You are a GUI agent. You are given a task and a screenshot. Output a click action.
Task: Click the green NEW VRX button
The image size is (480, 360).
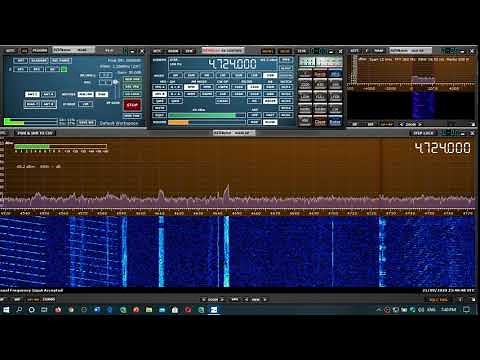pos(132,79)
